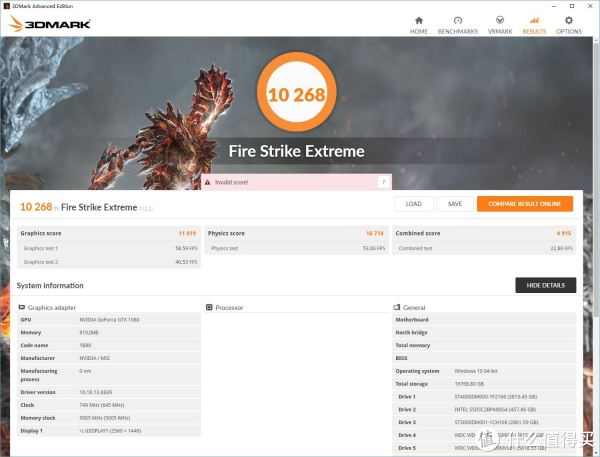Image resolution: width=600 pixels, height=457 pixels.
Task: Go to the Home section
Action: click(419, 25)
